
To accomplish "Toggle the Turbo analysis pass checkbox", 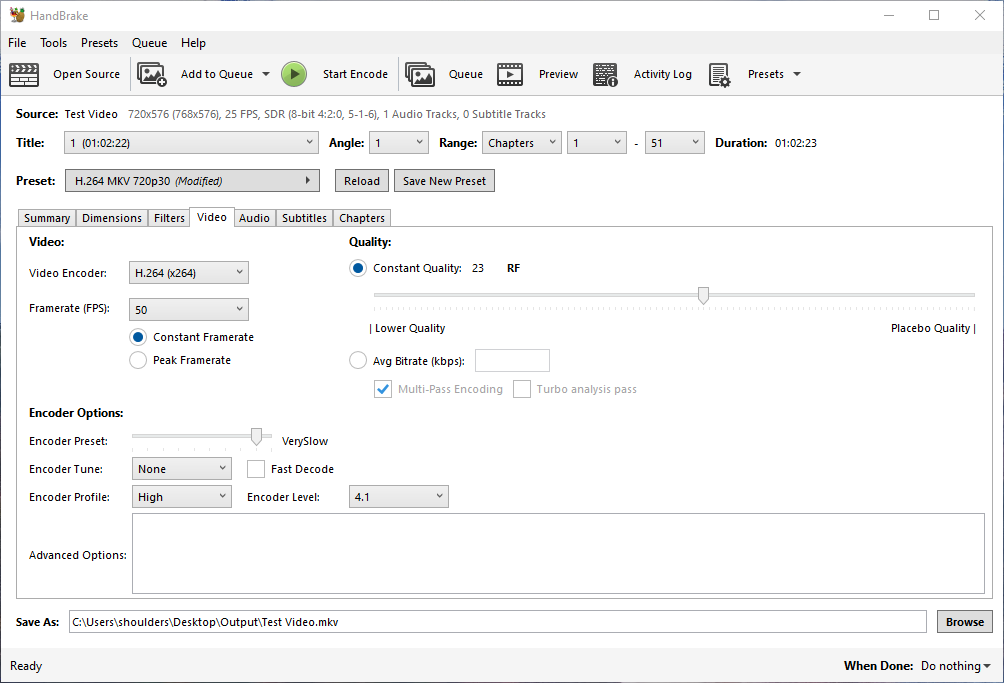I will coord(522,389).
